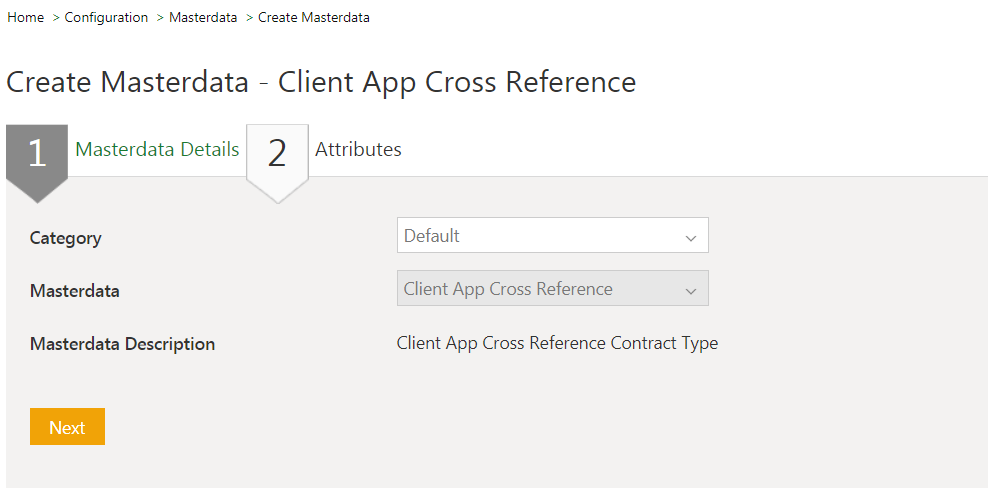Click the Home breadcrumb link
Image resolution: width=988 pixels, height=502 pixels.
coord(25,18)
